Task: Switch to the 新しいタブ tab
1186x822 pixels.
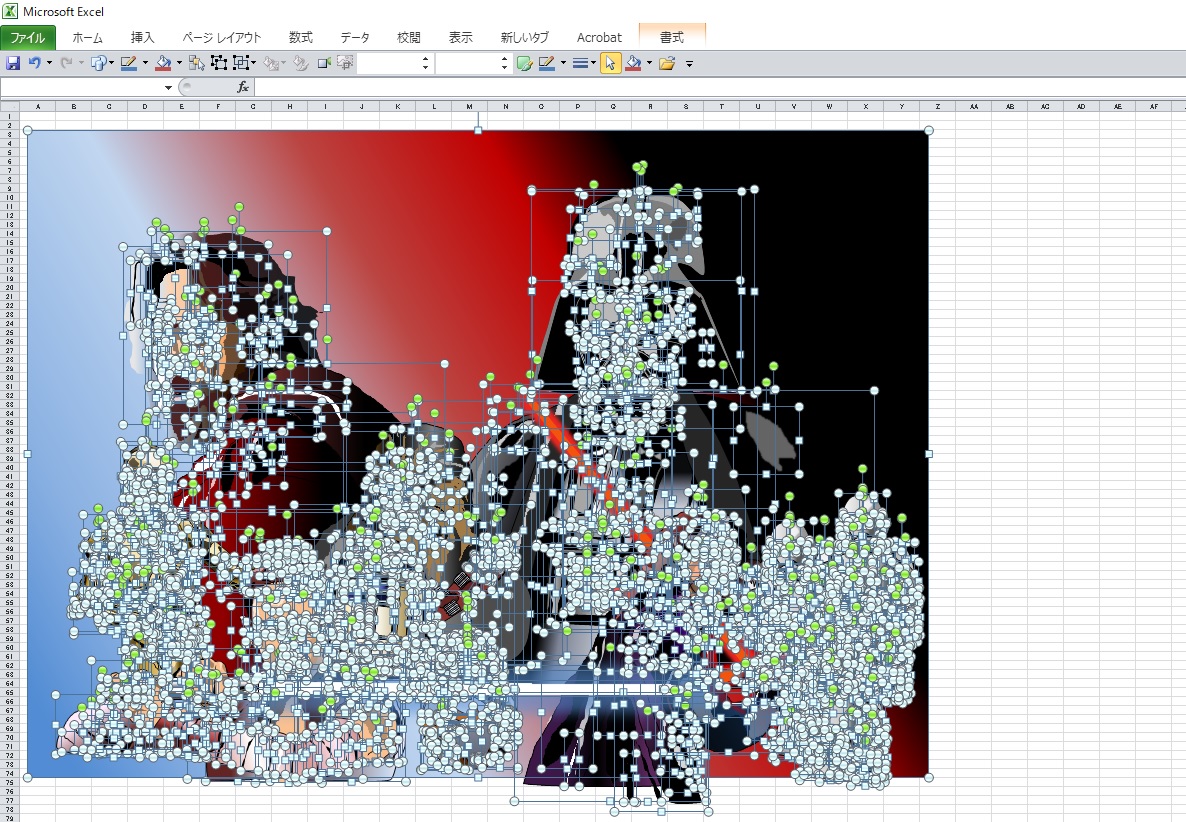Action: [525, 37]
